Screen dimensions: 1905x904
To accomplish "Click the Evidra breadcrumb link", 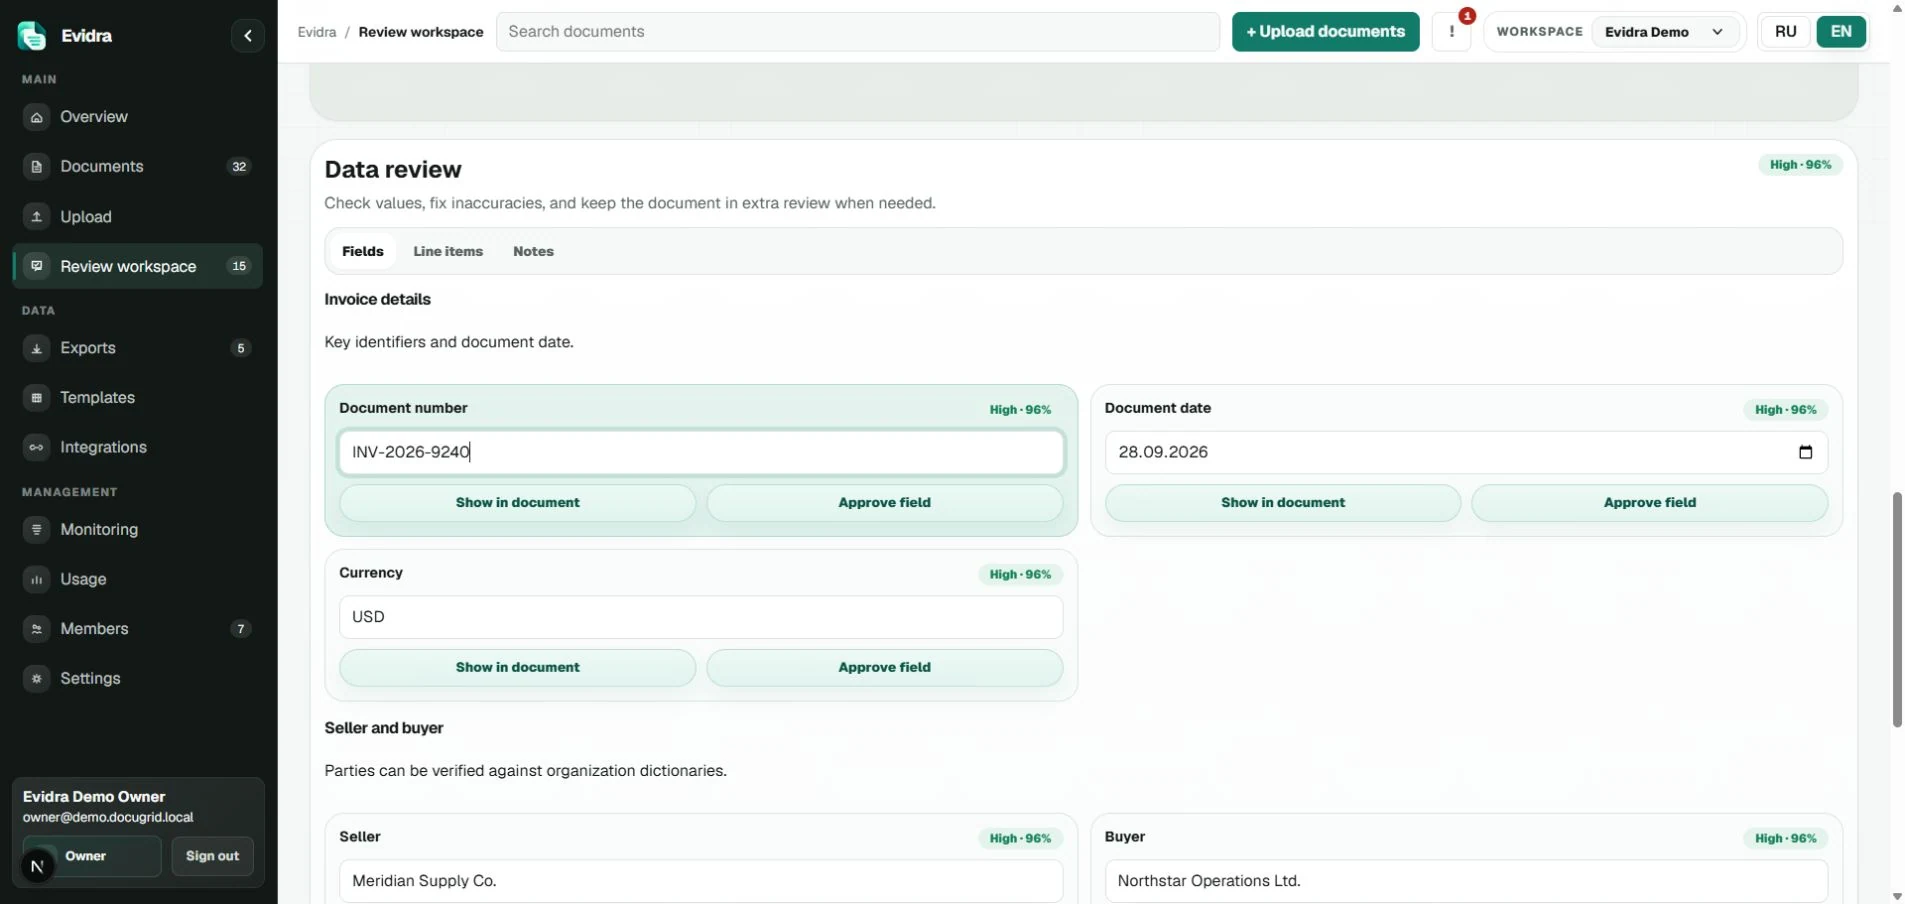I will [x=316, y=32].
